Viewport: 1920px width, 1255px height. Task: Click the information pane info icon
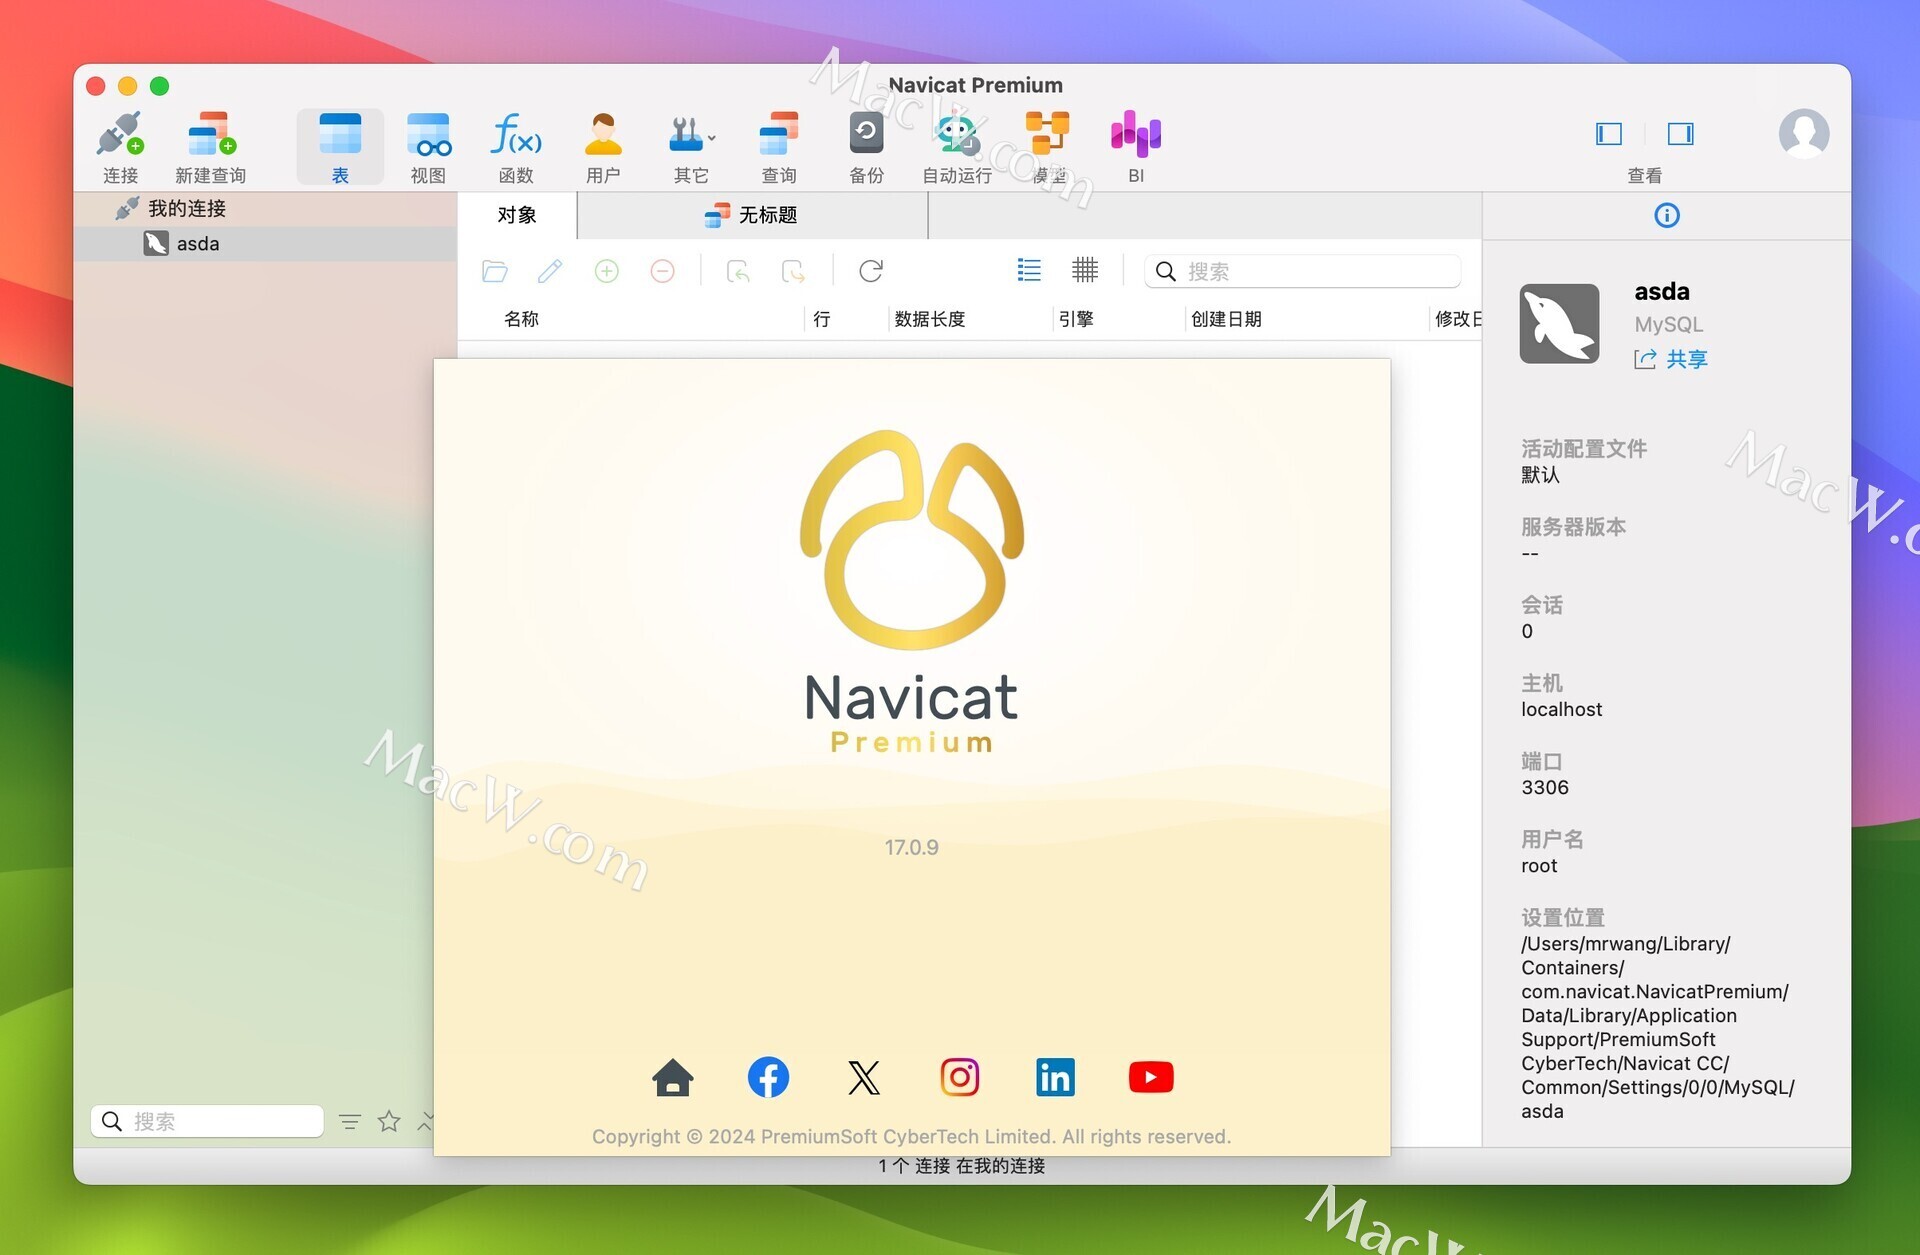[x=1667, y=215]
